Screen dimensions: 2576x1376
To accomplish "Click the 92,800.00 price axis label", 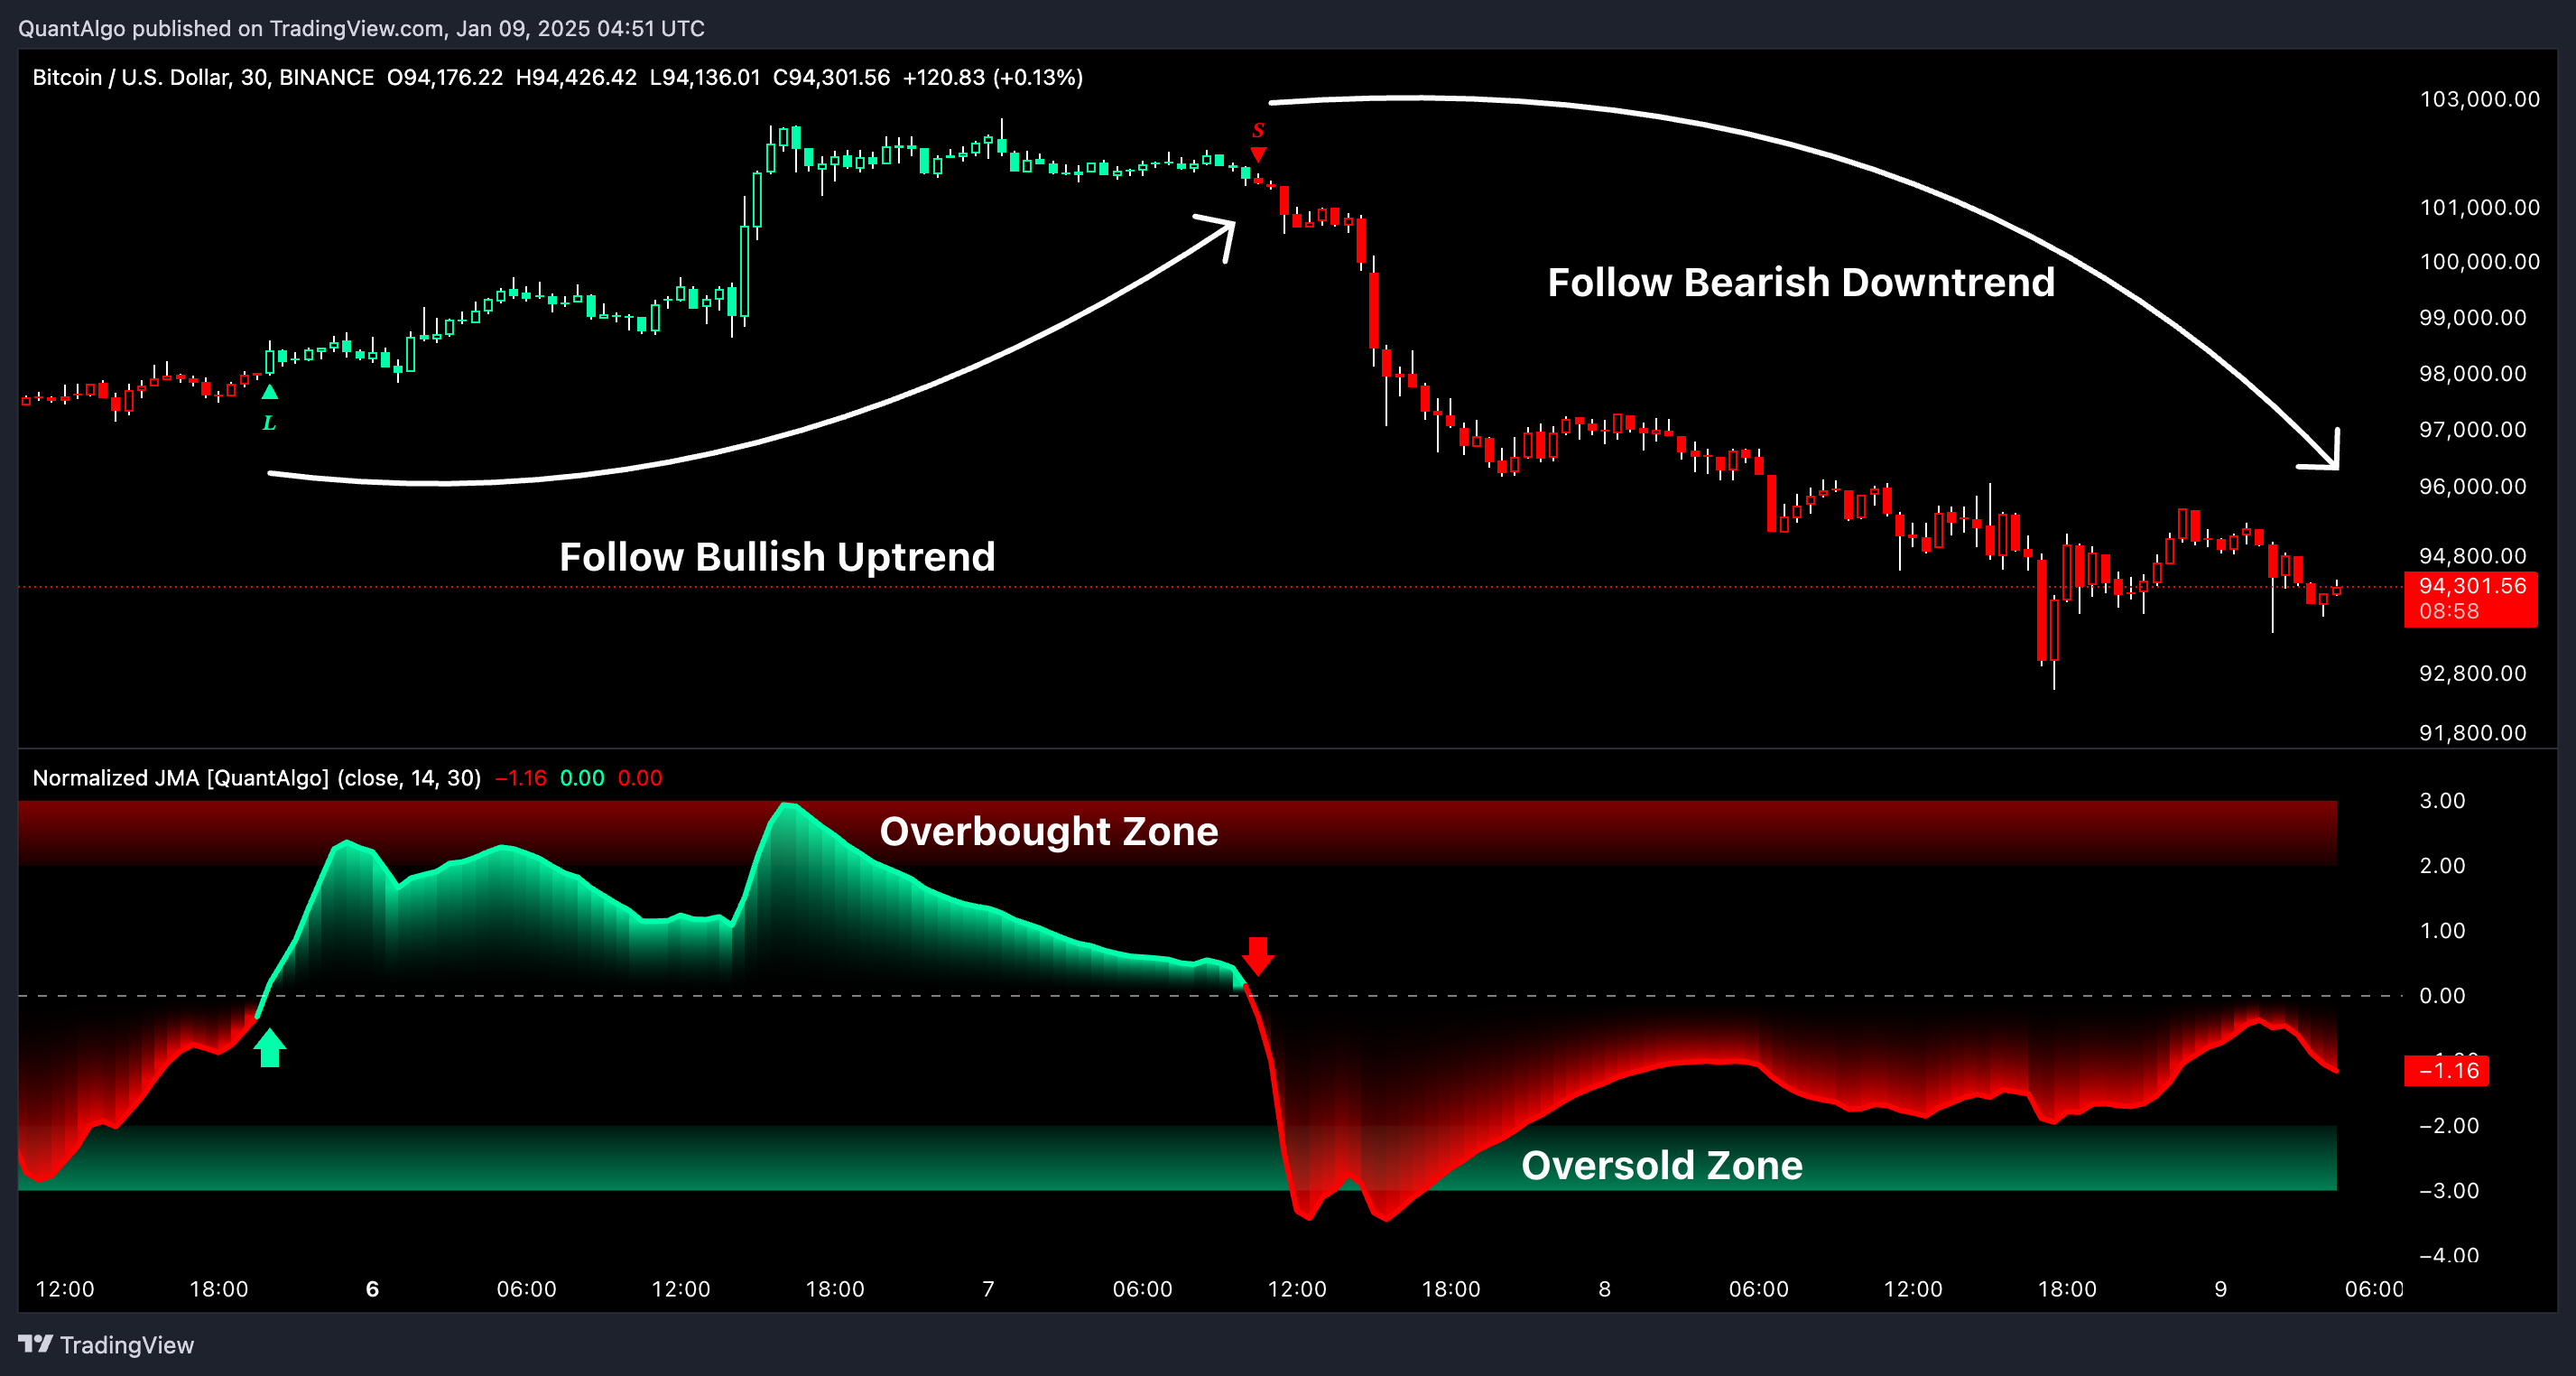I will click(2472, 673).
